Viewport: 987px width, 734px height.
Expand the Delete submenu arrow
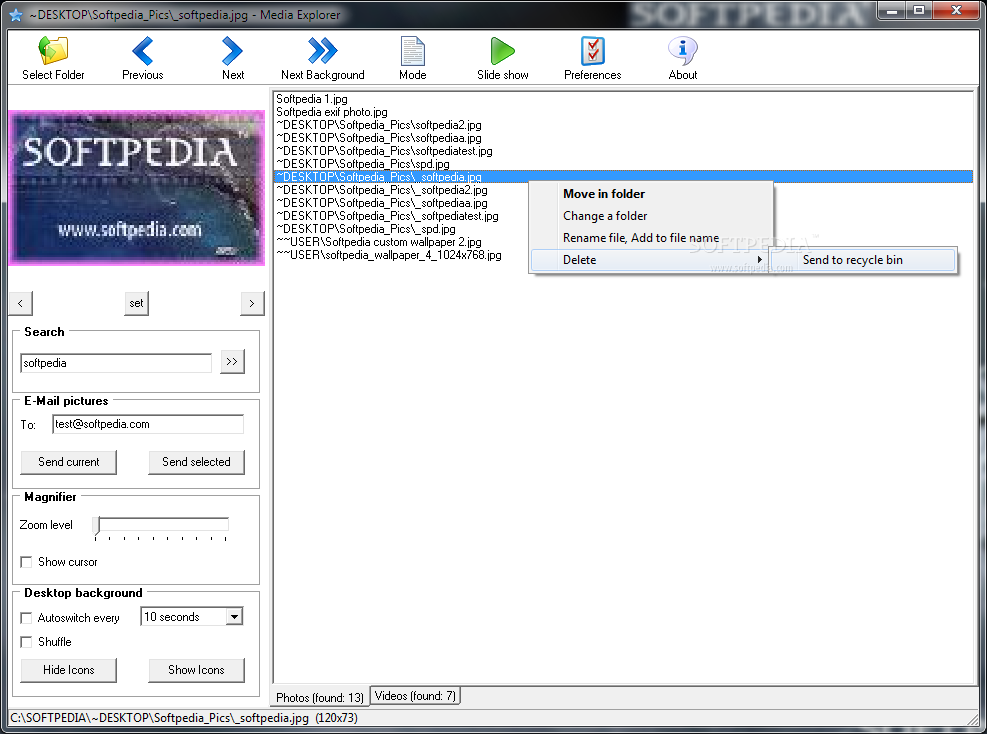pos(760,259)
